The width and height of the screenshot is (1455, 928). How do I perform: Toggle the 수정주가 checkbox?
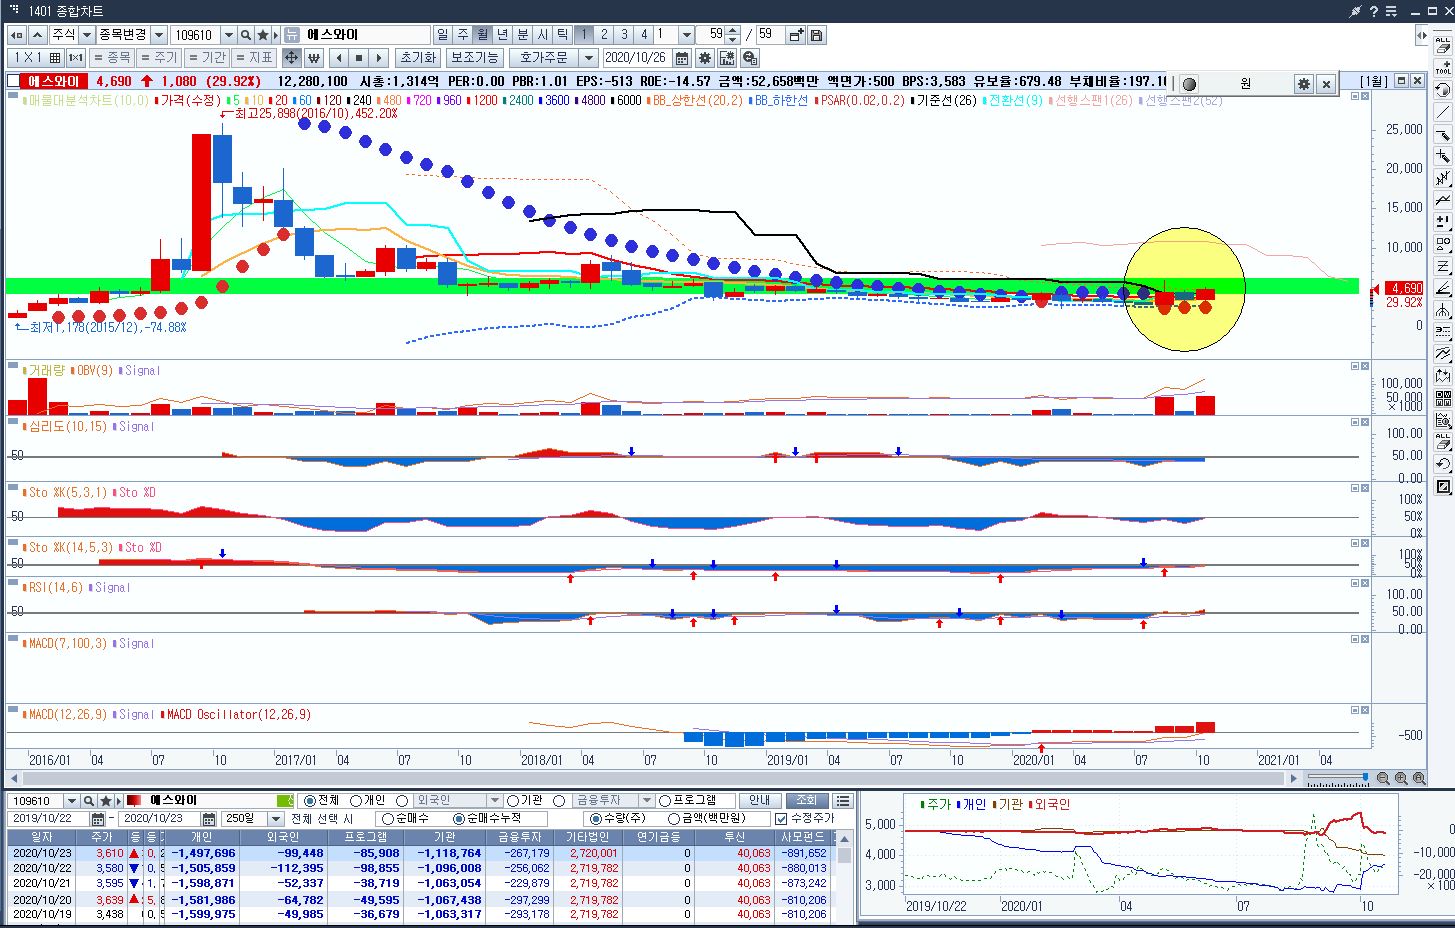click(x=781, y=819)
